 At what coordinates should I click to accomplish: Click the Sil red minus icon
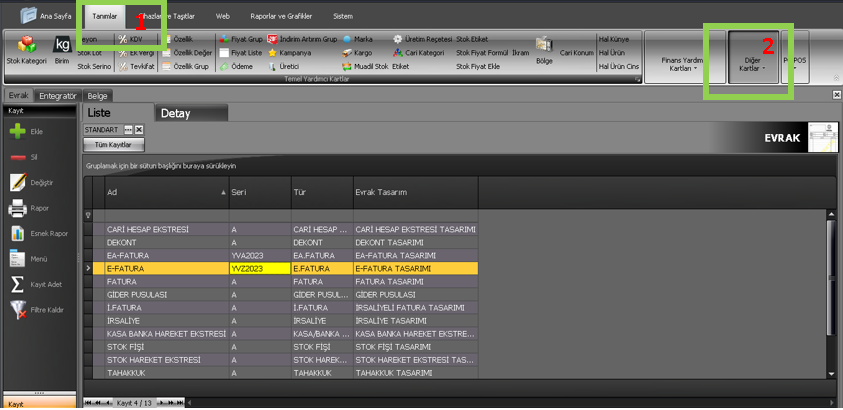pos(17,157)
